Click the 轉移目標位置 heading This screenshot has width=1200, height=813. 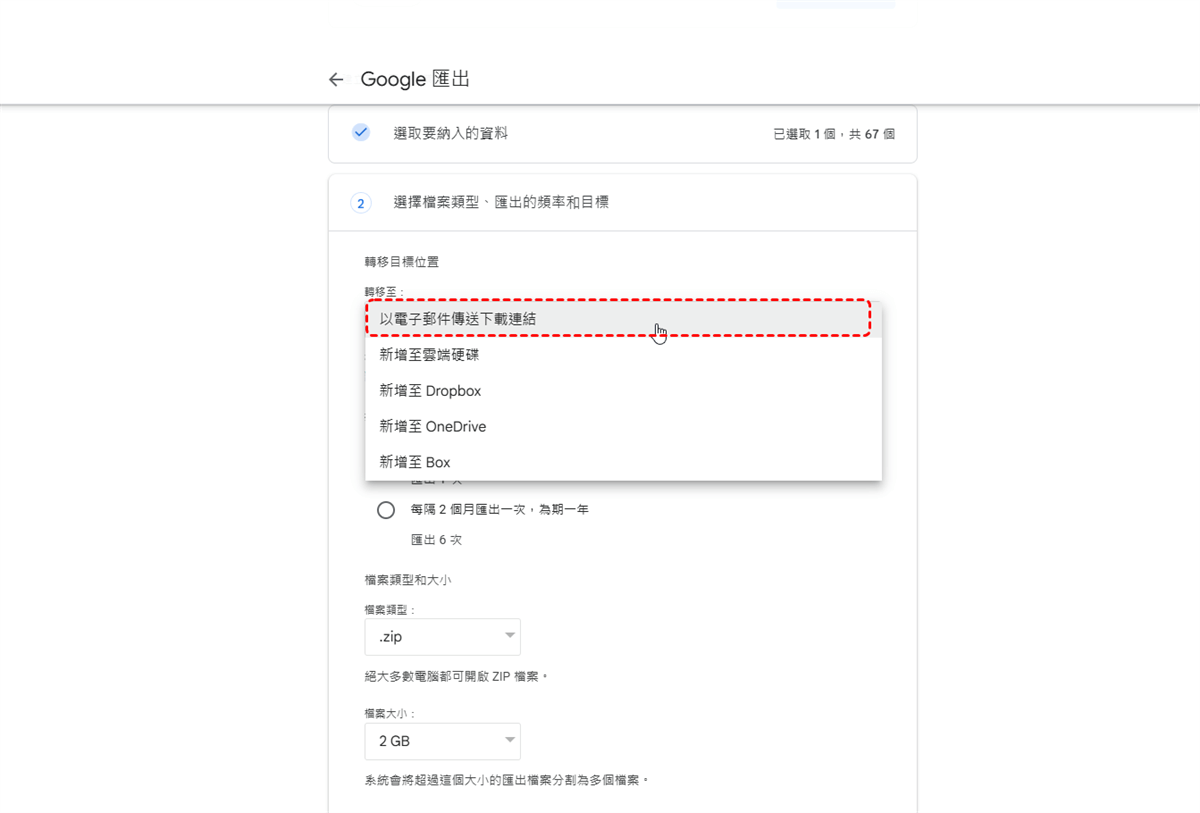coord(402,263)
